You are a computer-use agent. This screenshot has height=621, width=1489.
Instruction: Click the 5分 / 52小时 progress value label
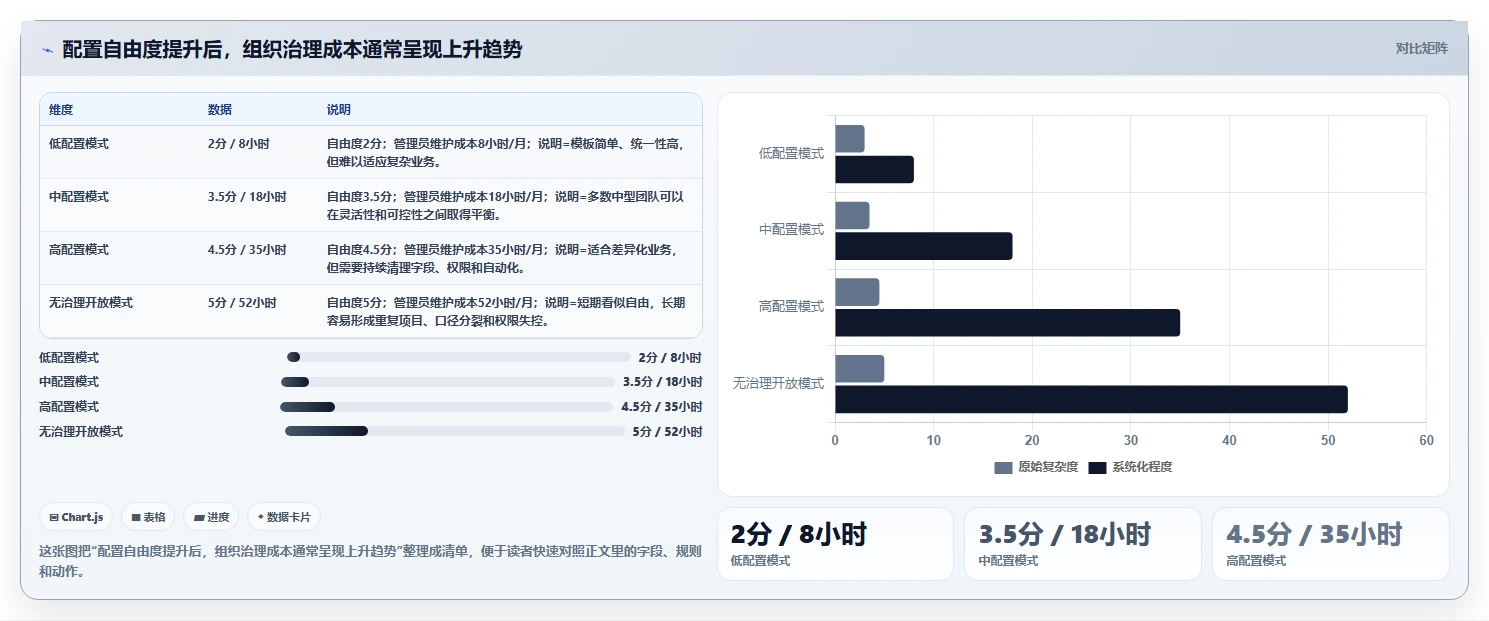click(667, 431)
